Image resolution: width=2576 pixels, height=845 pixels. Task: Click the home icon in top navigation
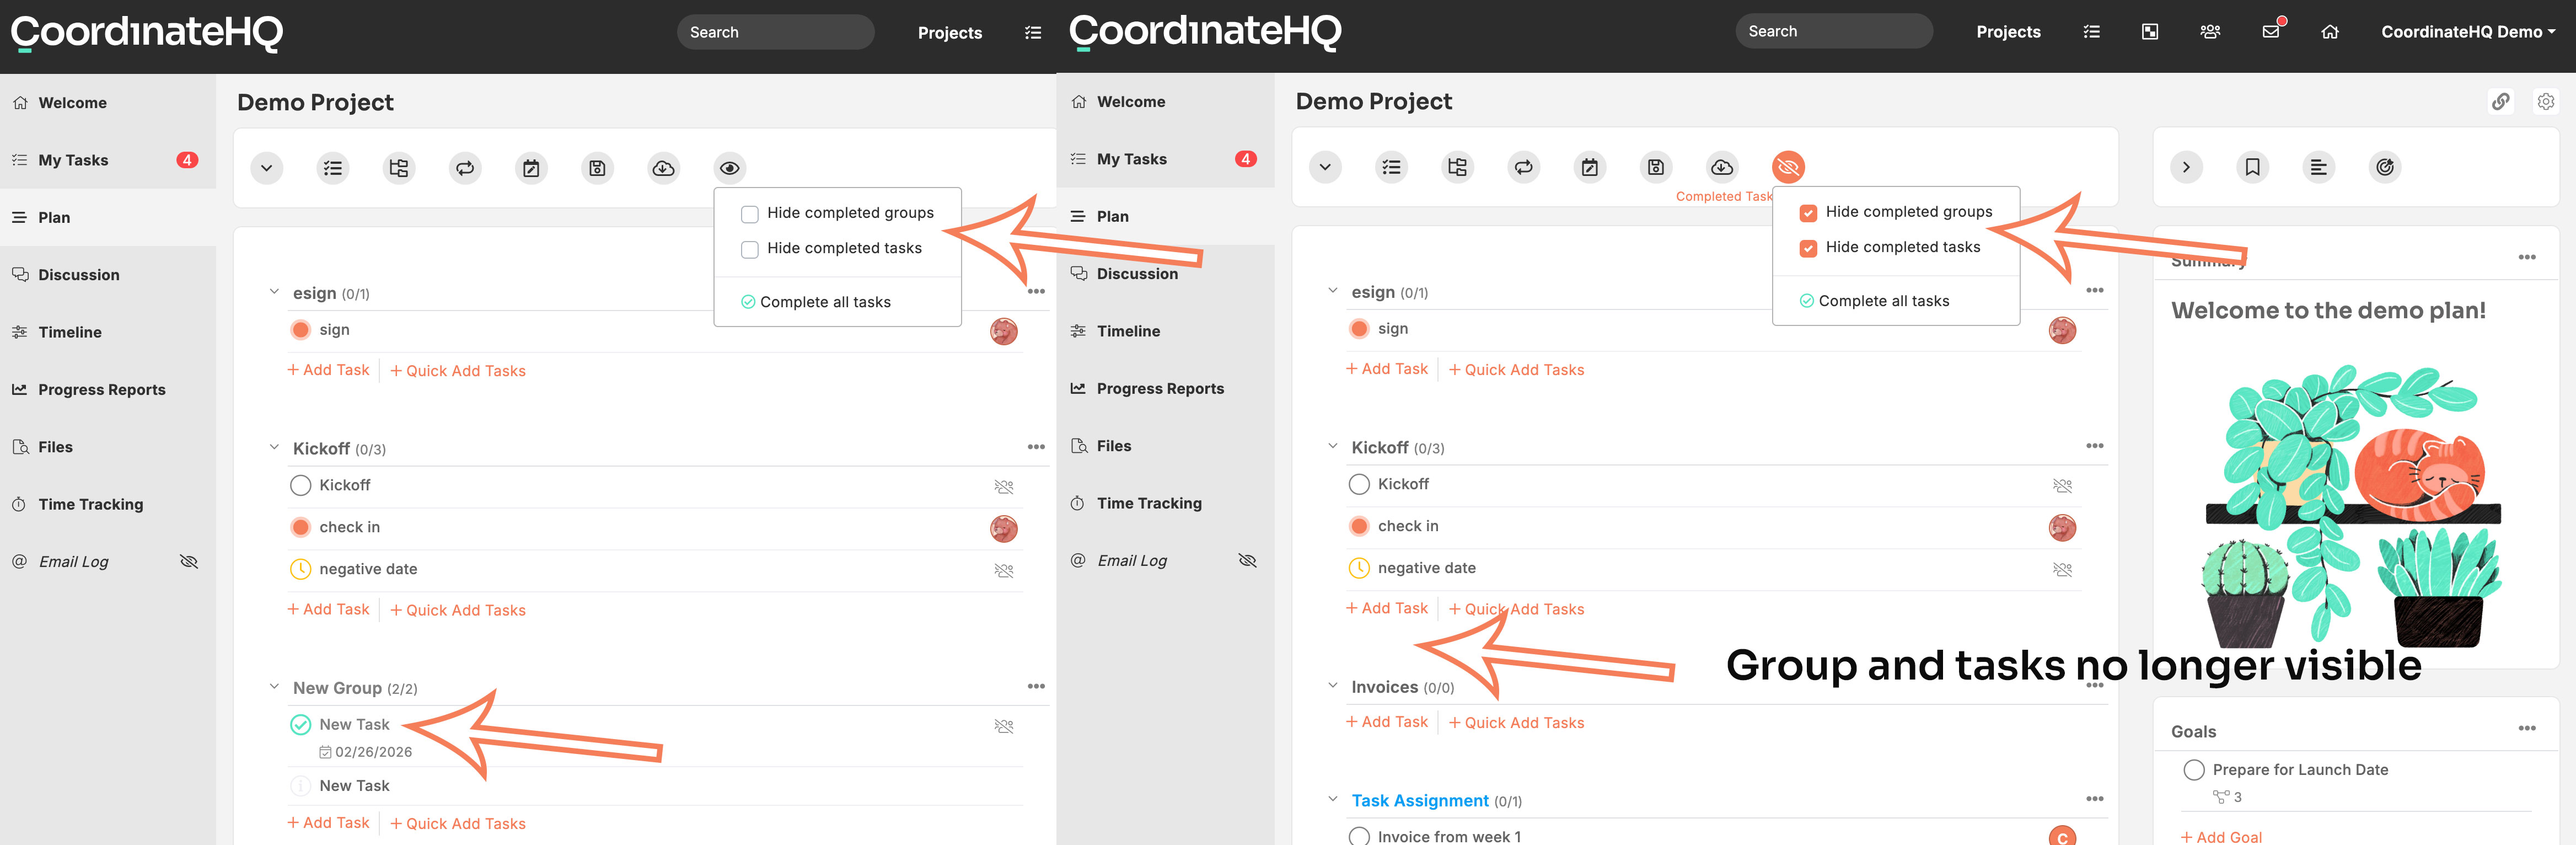(x=2330, y=32)
